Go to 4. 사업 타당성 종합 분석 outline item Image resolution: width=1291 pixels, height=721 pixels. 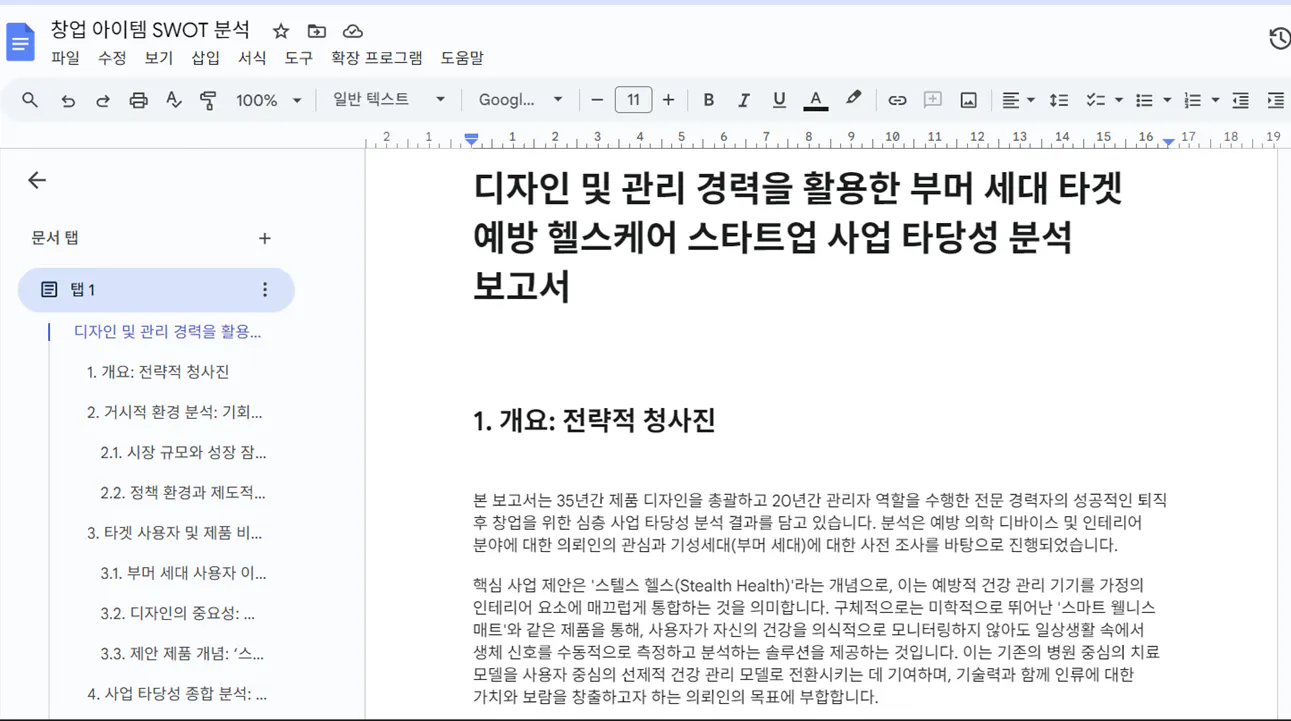177,693
